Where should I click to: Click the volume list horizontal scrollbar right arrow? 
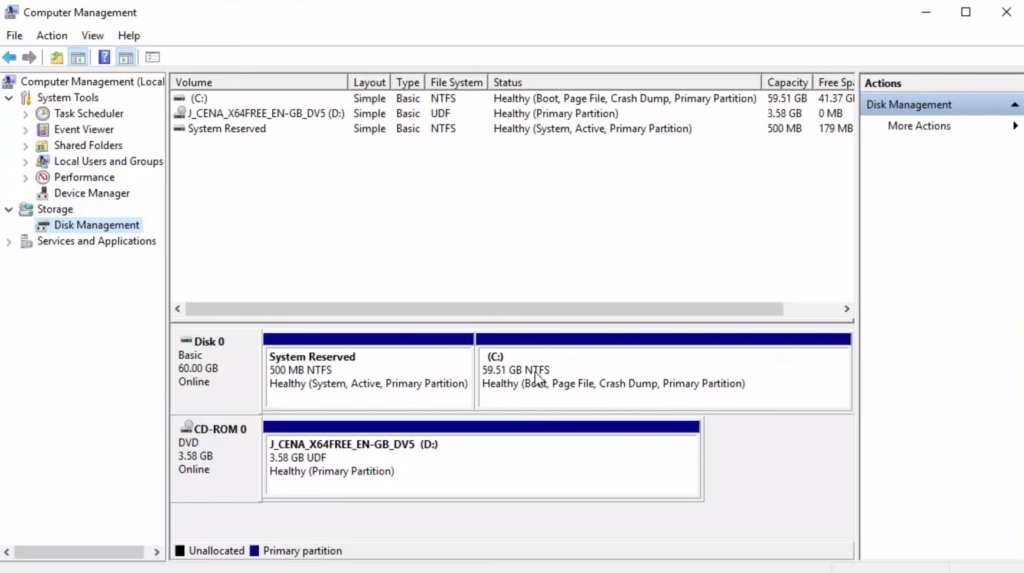pos(846,309)
